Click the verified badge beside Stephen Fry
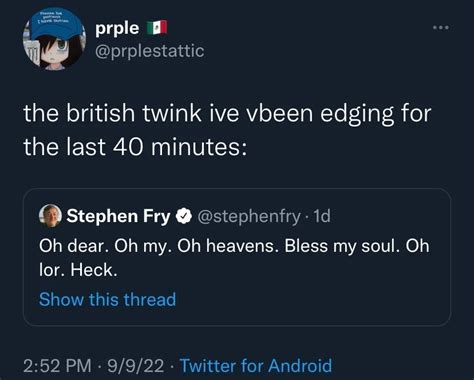474x380 pixels. click(184, 216)
